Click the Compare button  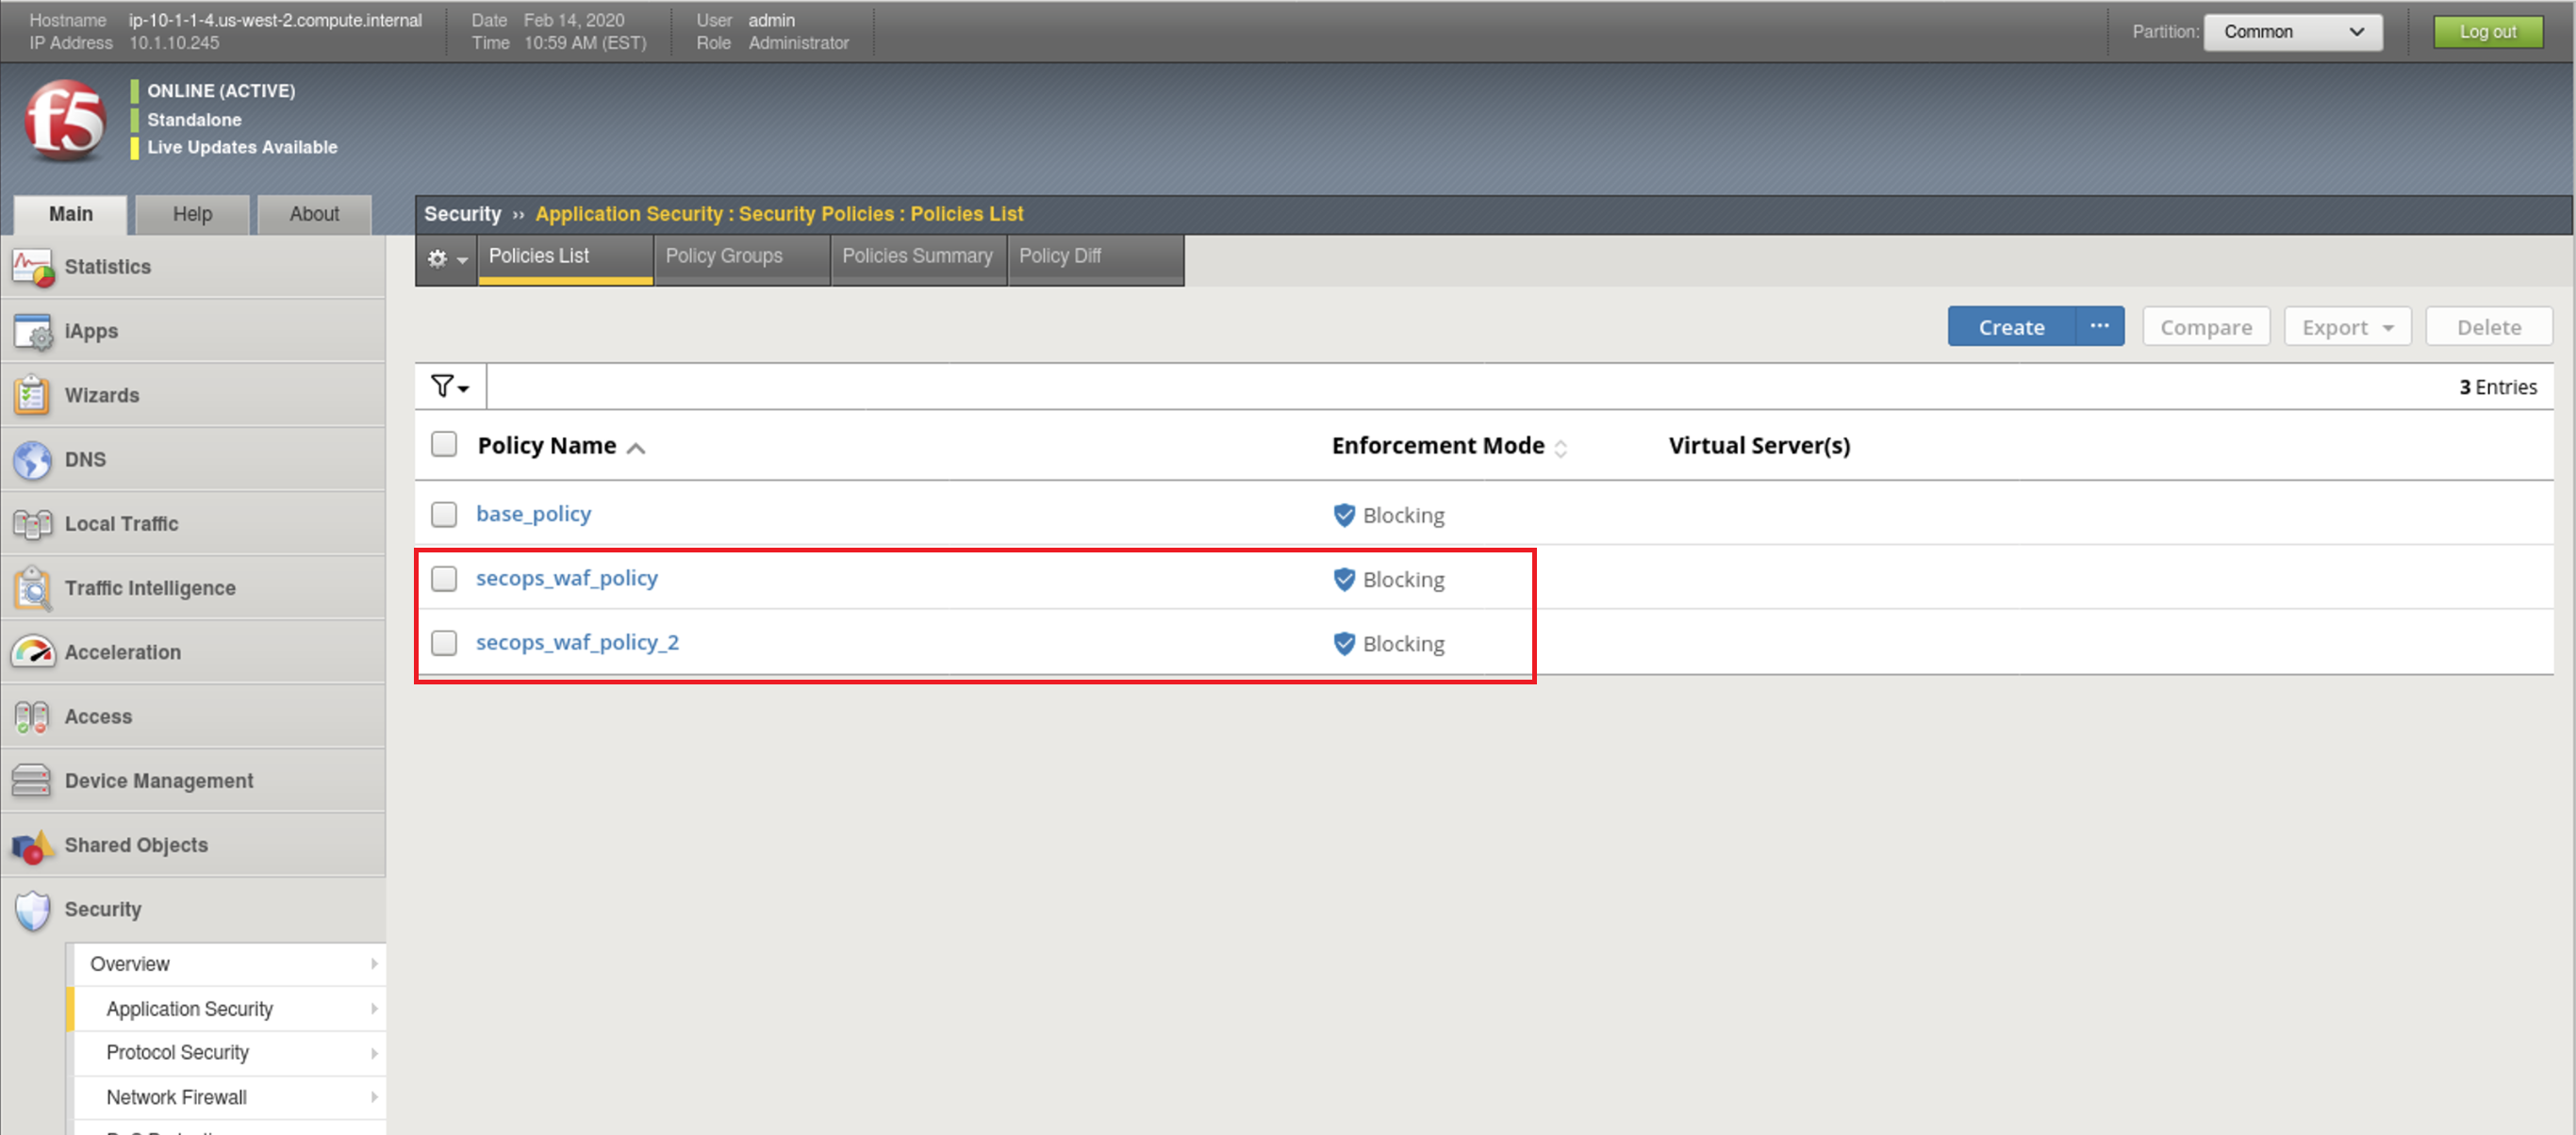coord(2206,327)
